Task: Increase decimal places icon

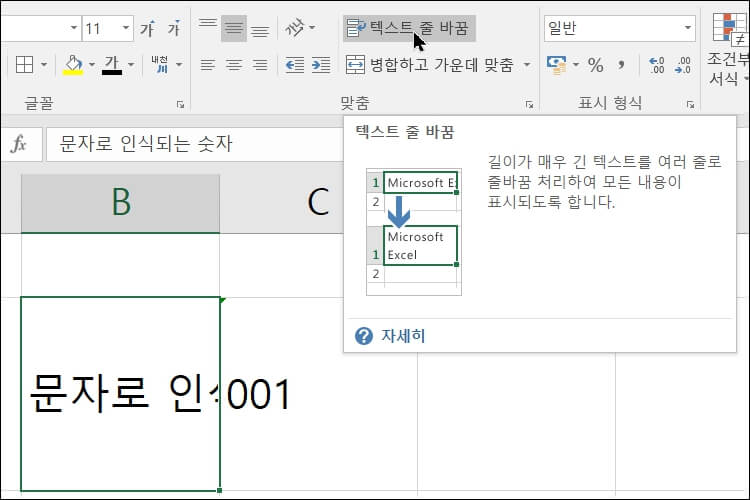Action: 656,65
